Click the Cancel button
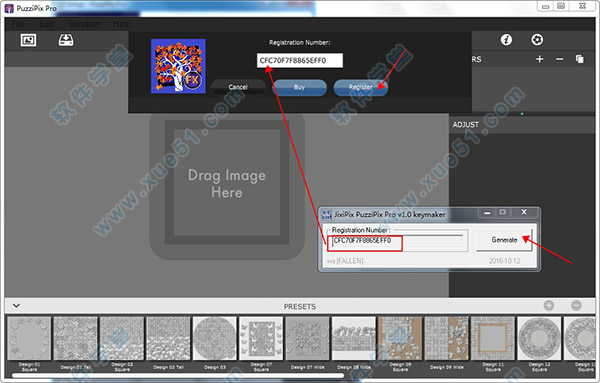This screenshot has height=383, width=600. click(x=238, y=87)
